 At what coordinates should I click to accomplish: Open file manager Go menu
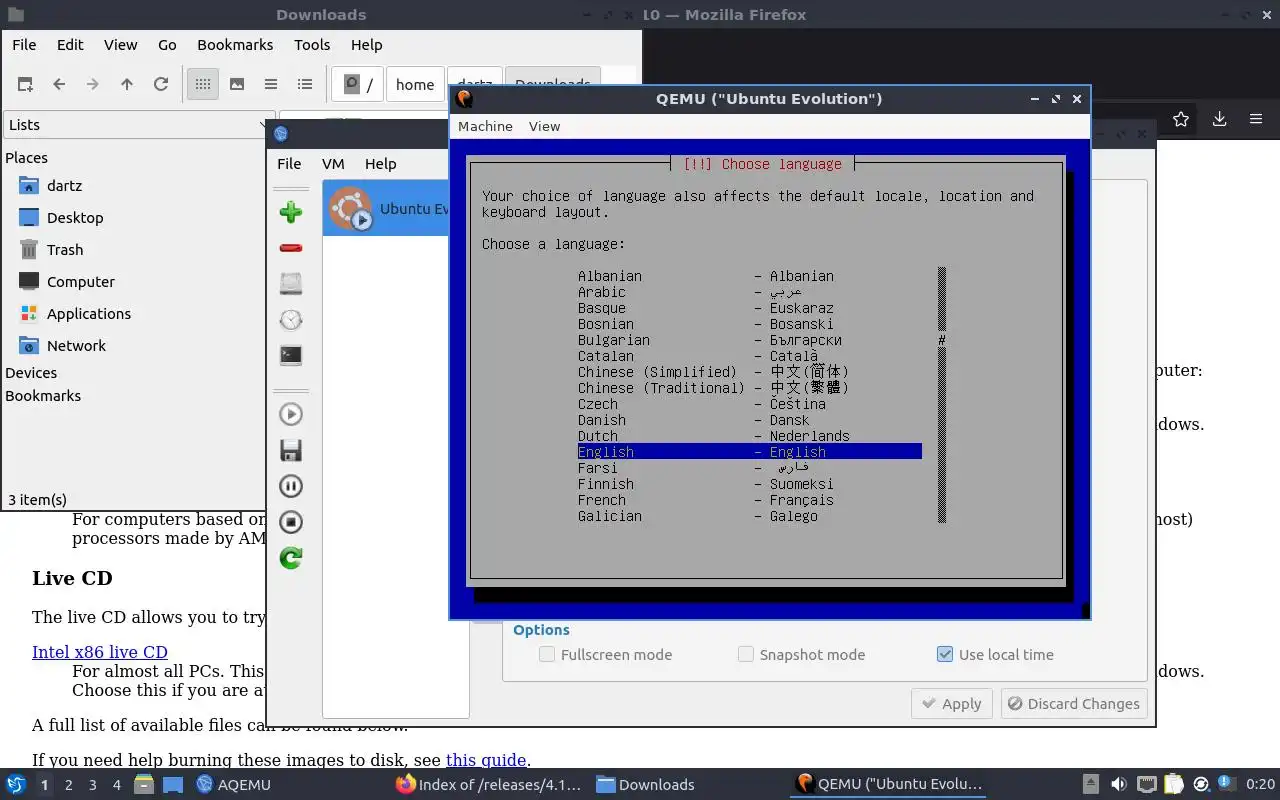(167, 45)
